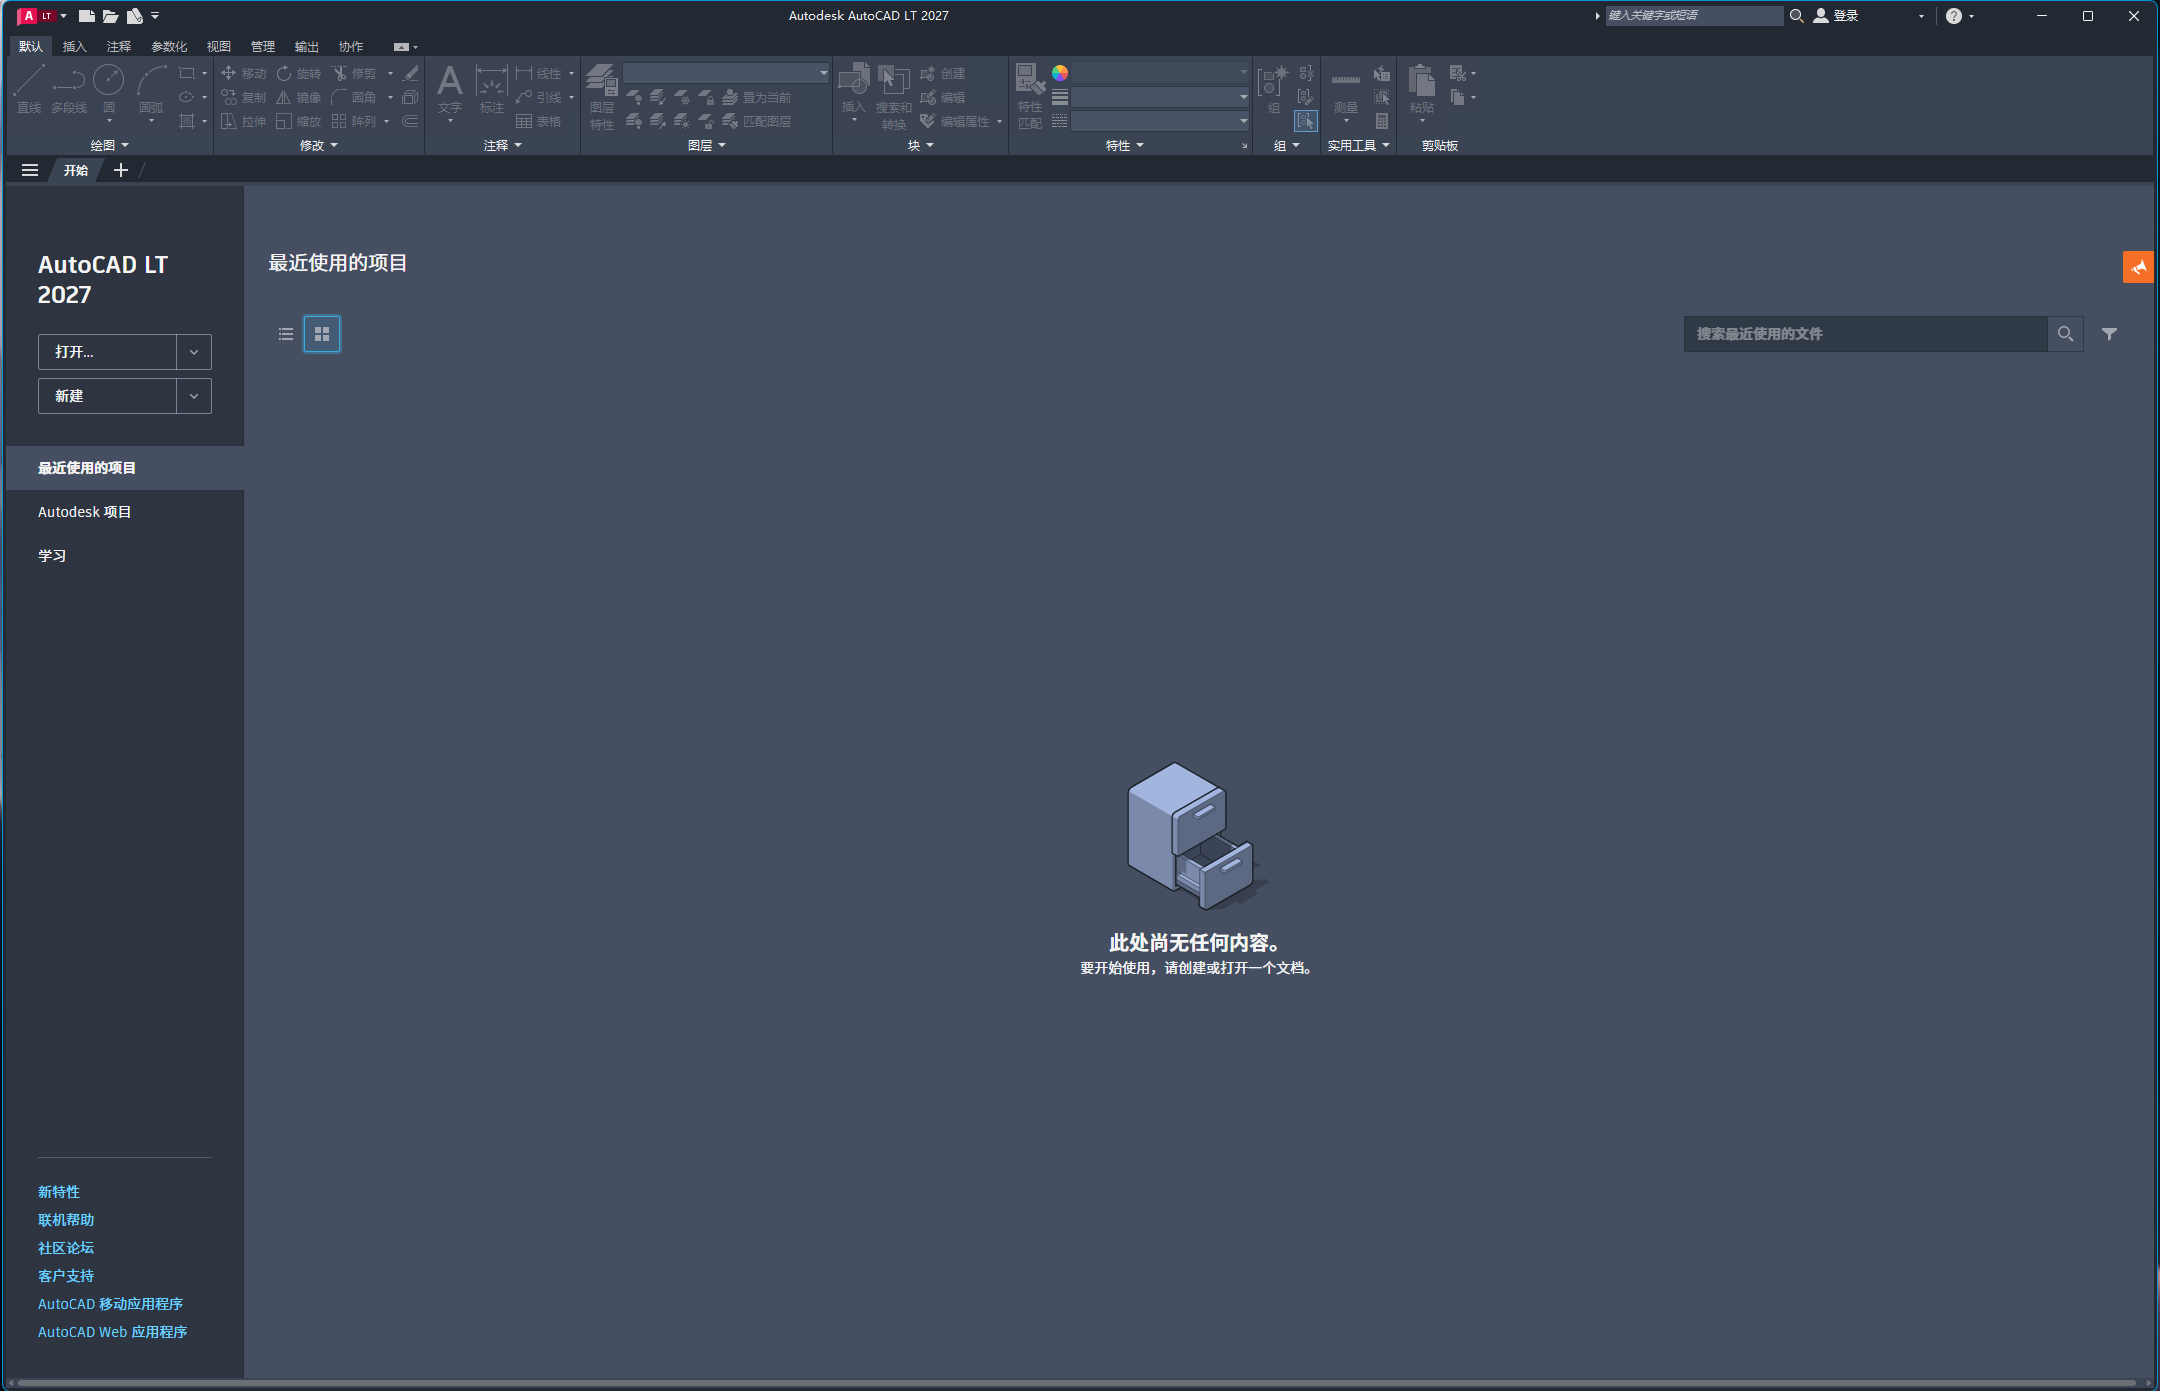This screenshot has width=2160, height=1391.
Task: Open the hamburger file tab menu
Action: pyautogui.click(x=30, y=170)
